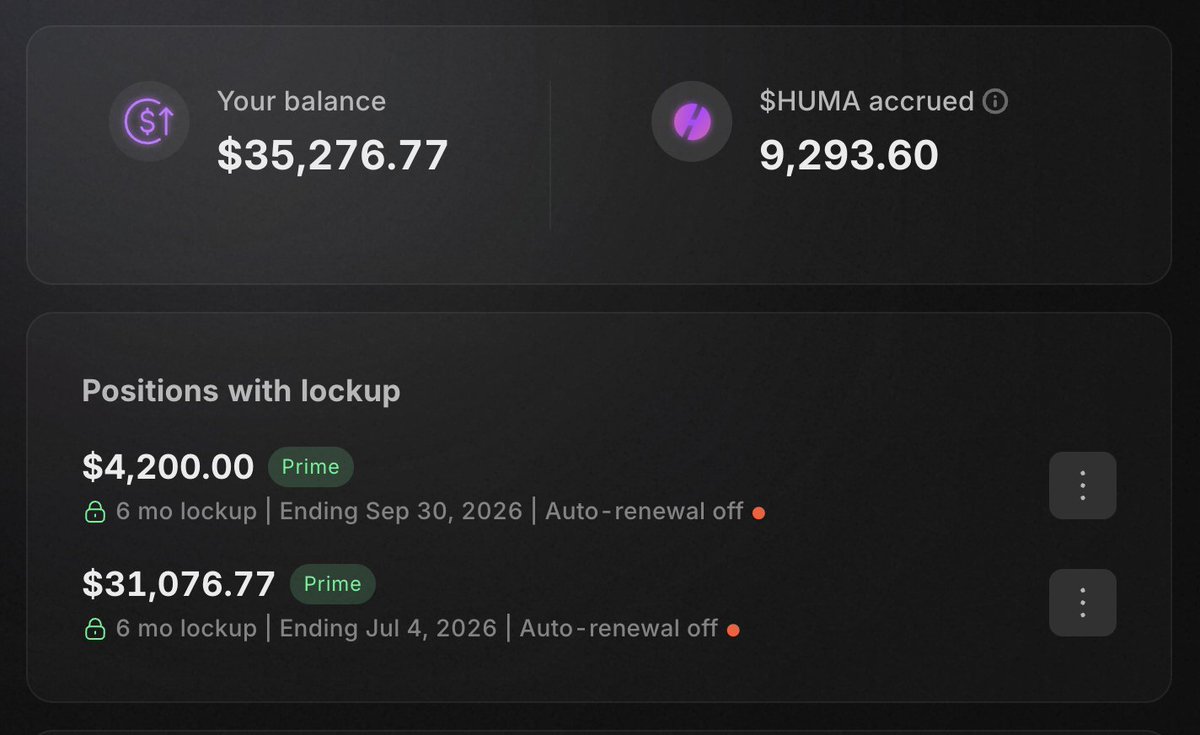Click the balance dollar arrow icon
The image size is (1200, 735).
click(x=149, y=122)
